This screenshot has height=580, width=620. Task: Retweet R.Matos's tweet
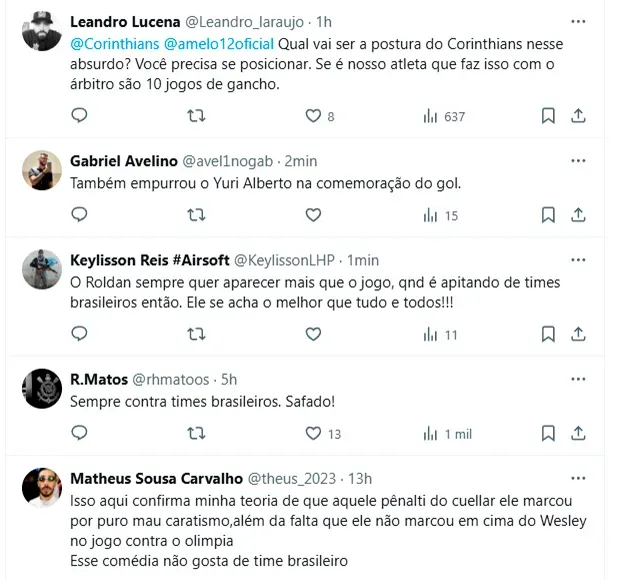coord(197,433)
